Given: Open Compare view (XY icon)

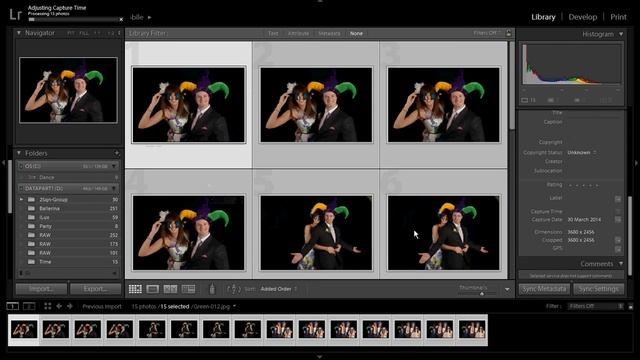Looking at the screenshot, I should [x=170, y=289].
